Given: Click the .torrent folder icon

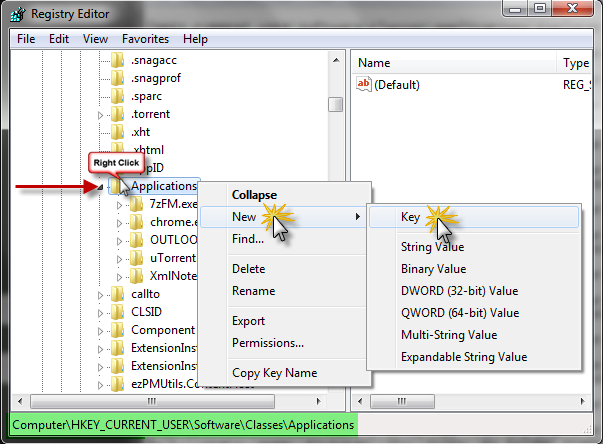Looking at the screenshot, I should tap(119, 114).
